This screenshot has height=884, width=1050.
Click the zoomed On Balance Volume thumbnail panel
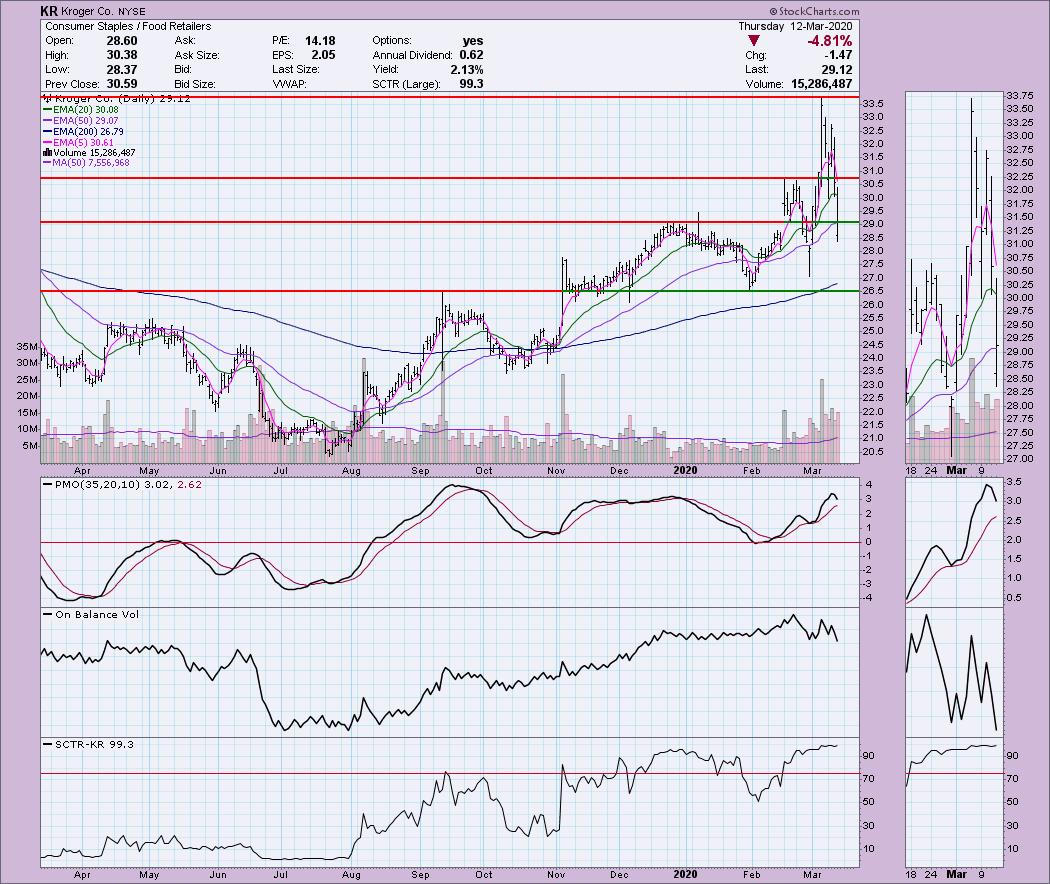pyautogui.click(x=954, y=672)
